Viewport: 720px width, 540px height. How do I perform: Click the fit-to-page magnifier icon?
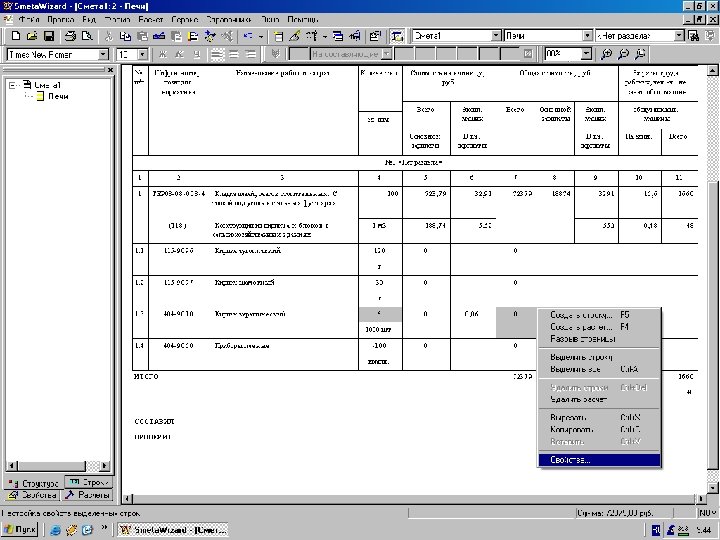pos(640,54)
